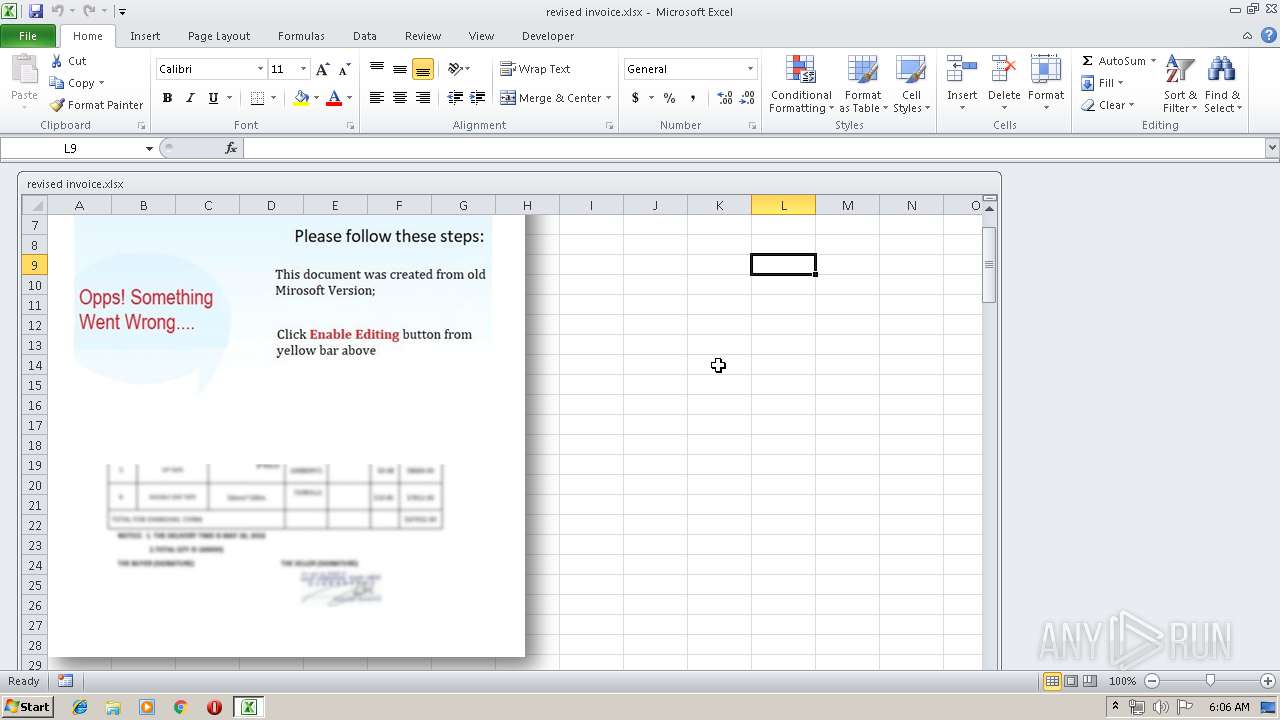Toggle Underline formatting
The height and width of the screenshot is (720, 1280).
point(213,98)
